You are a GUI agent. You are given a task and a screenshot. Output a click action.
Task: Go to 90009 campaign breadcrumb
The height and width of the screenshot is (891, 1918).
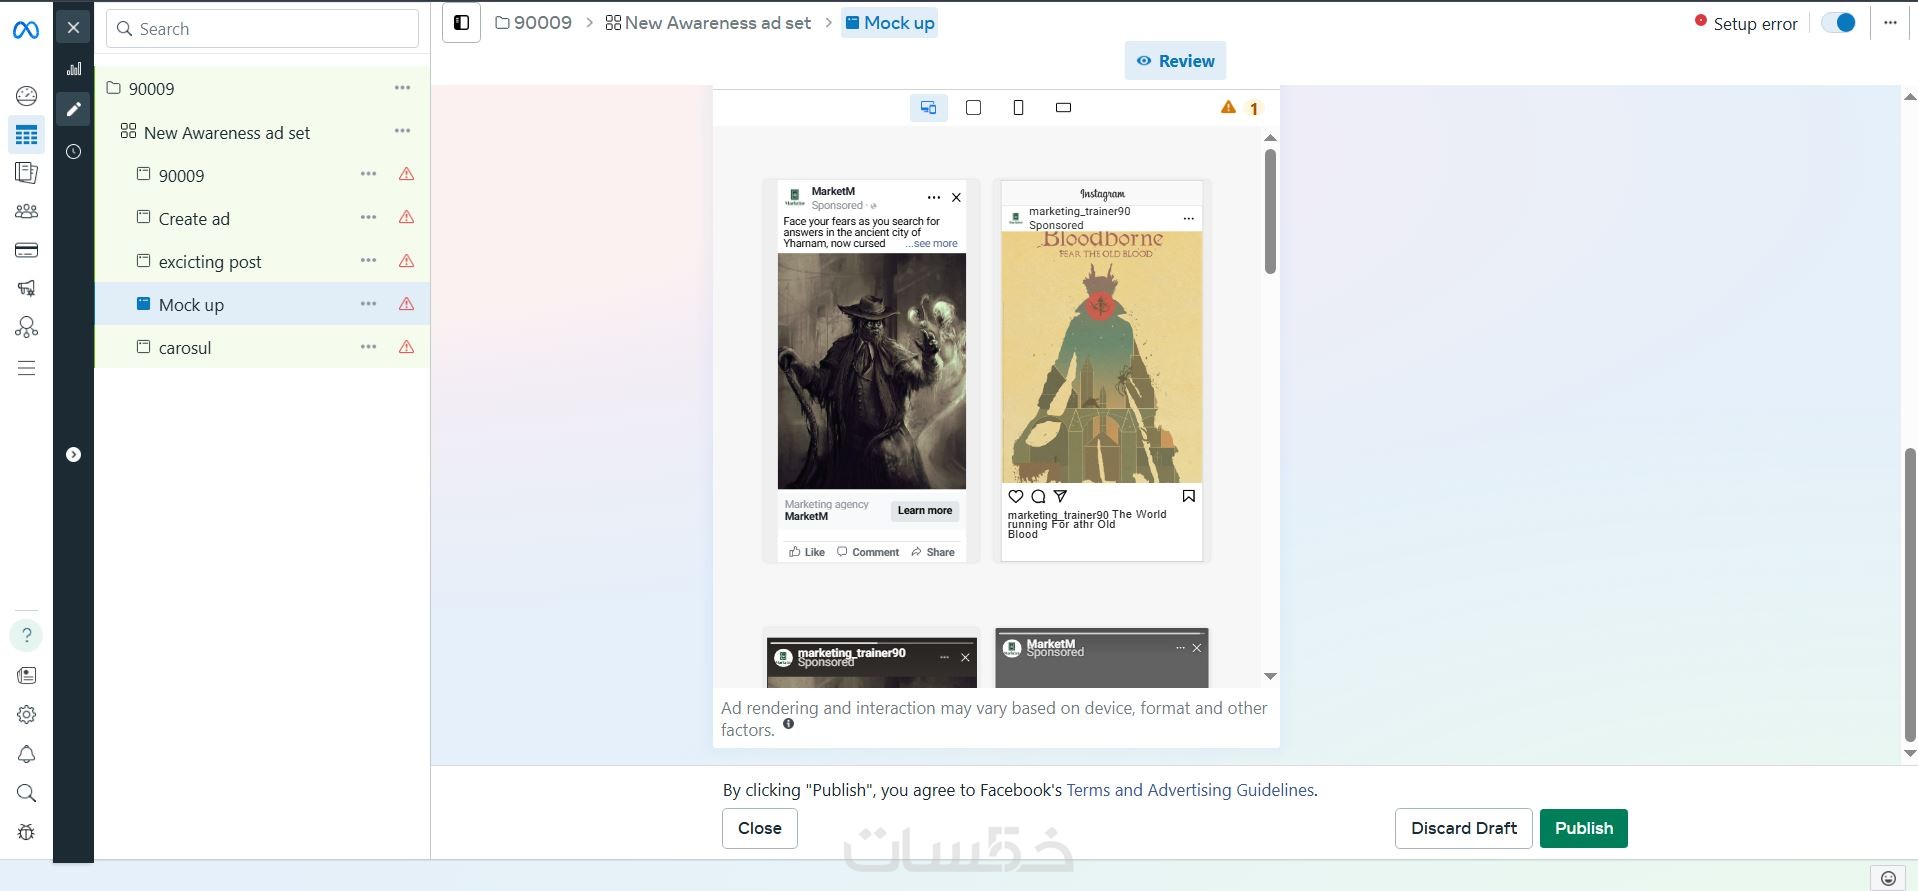point(533,23)
